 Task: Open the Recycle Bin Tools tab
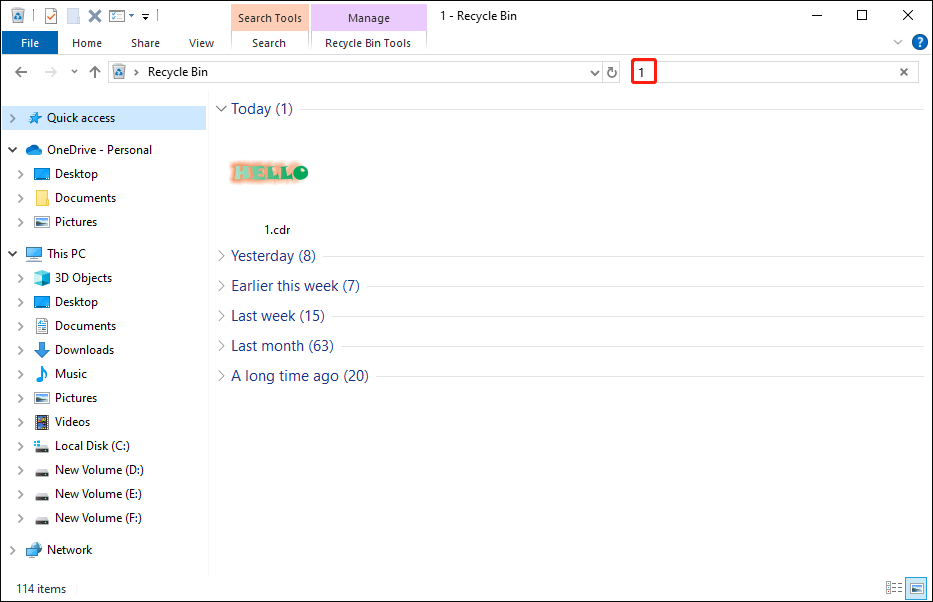368,43
